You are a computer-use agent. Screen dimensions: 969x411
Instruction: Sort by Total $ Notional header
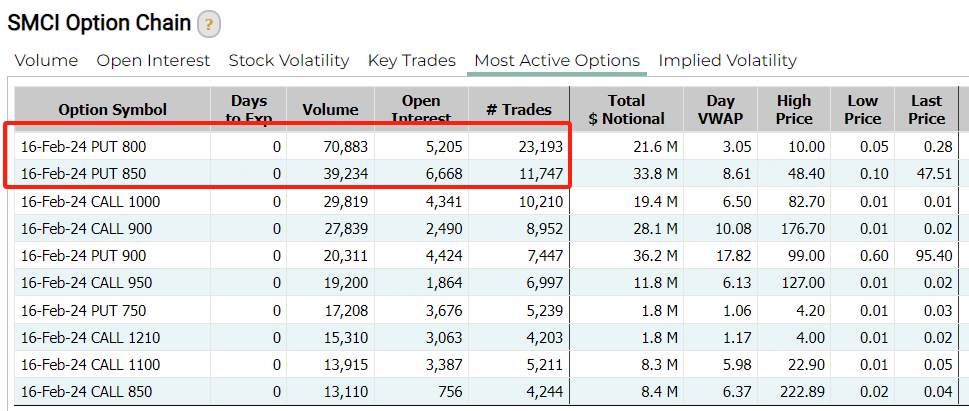[x=626, y=110]
